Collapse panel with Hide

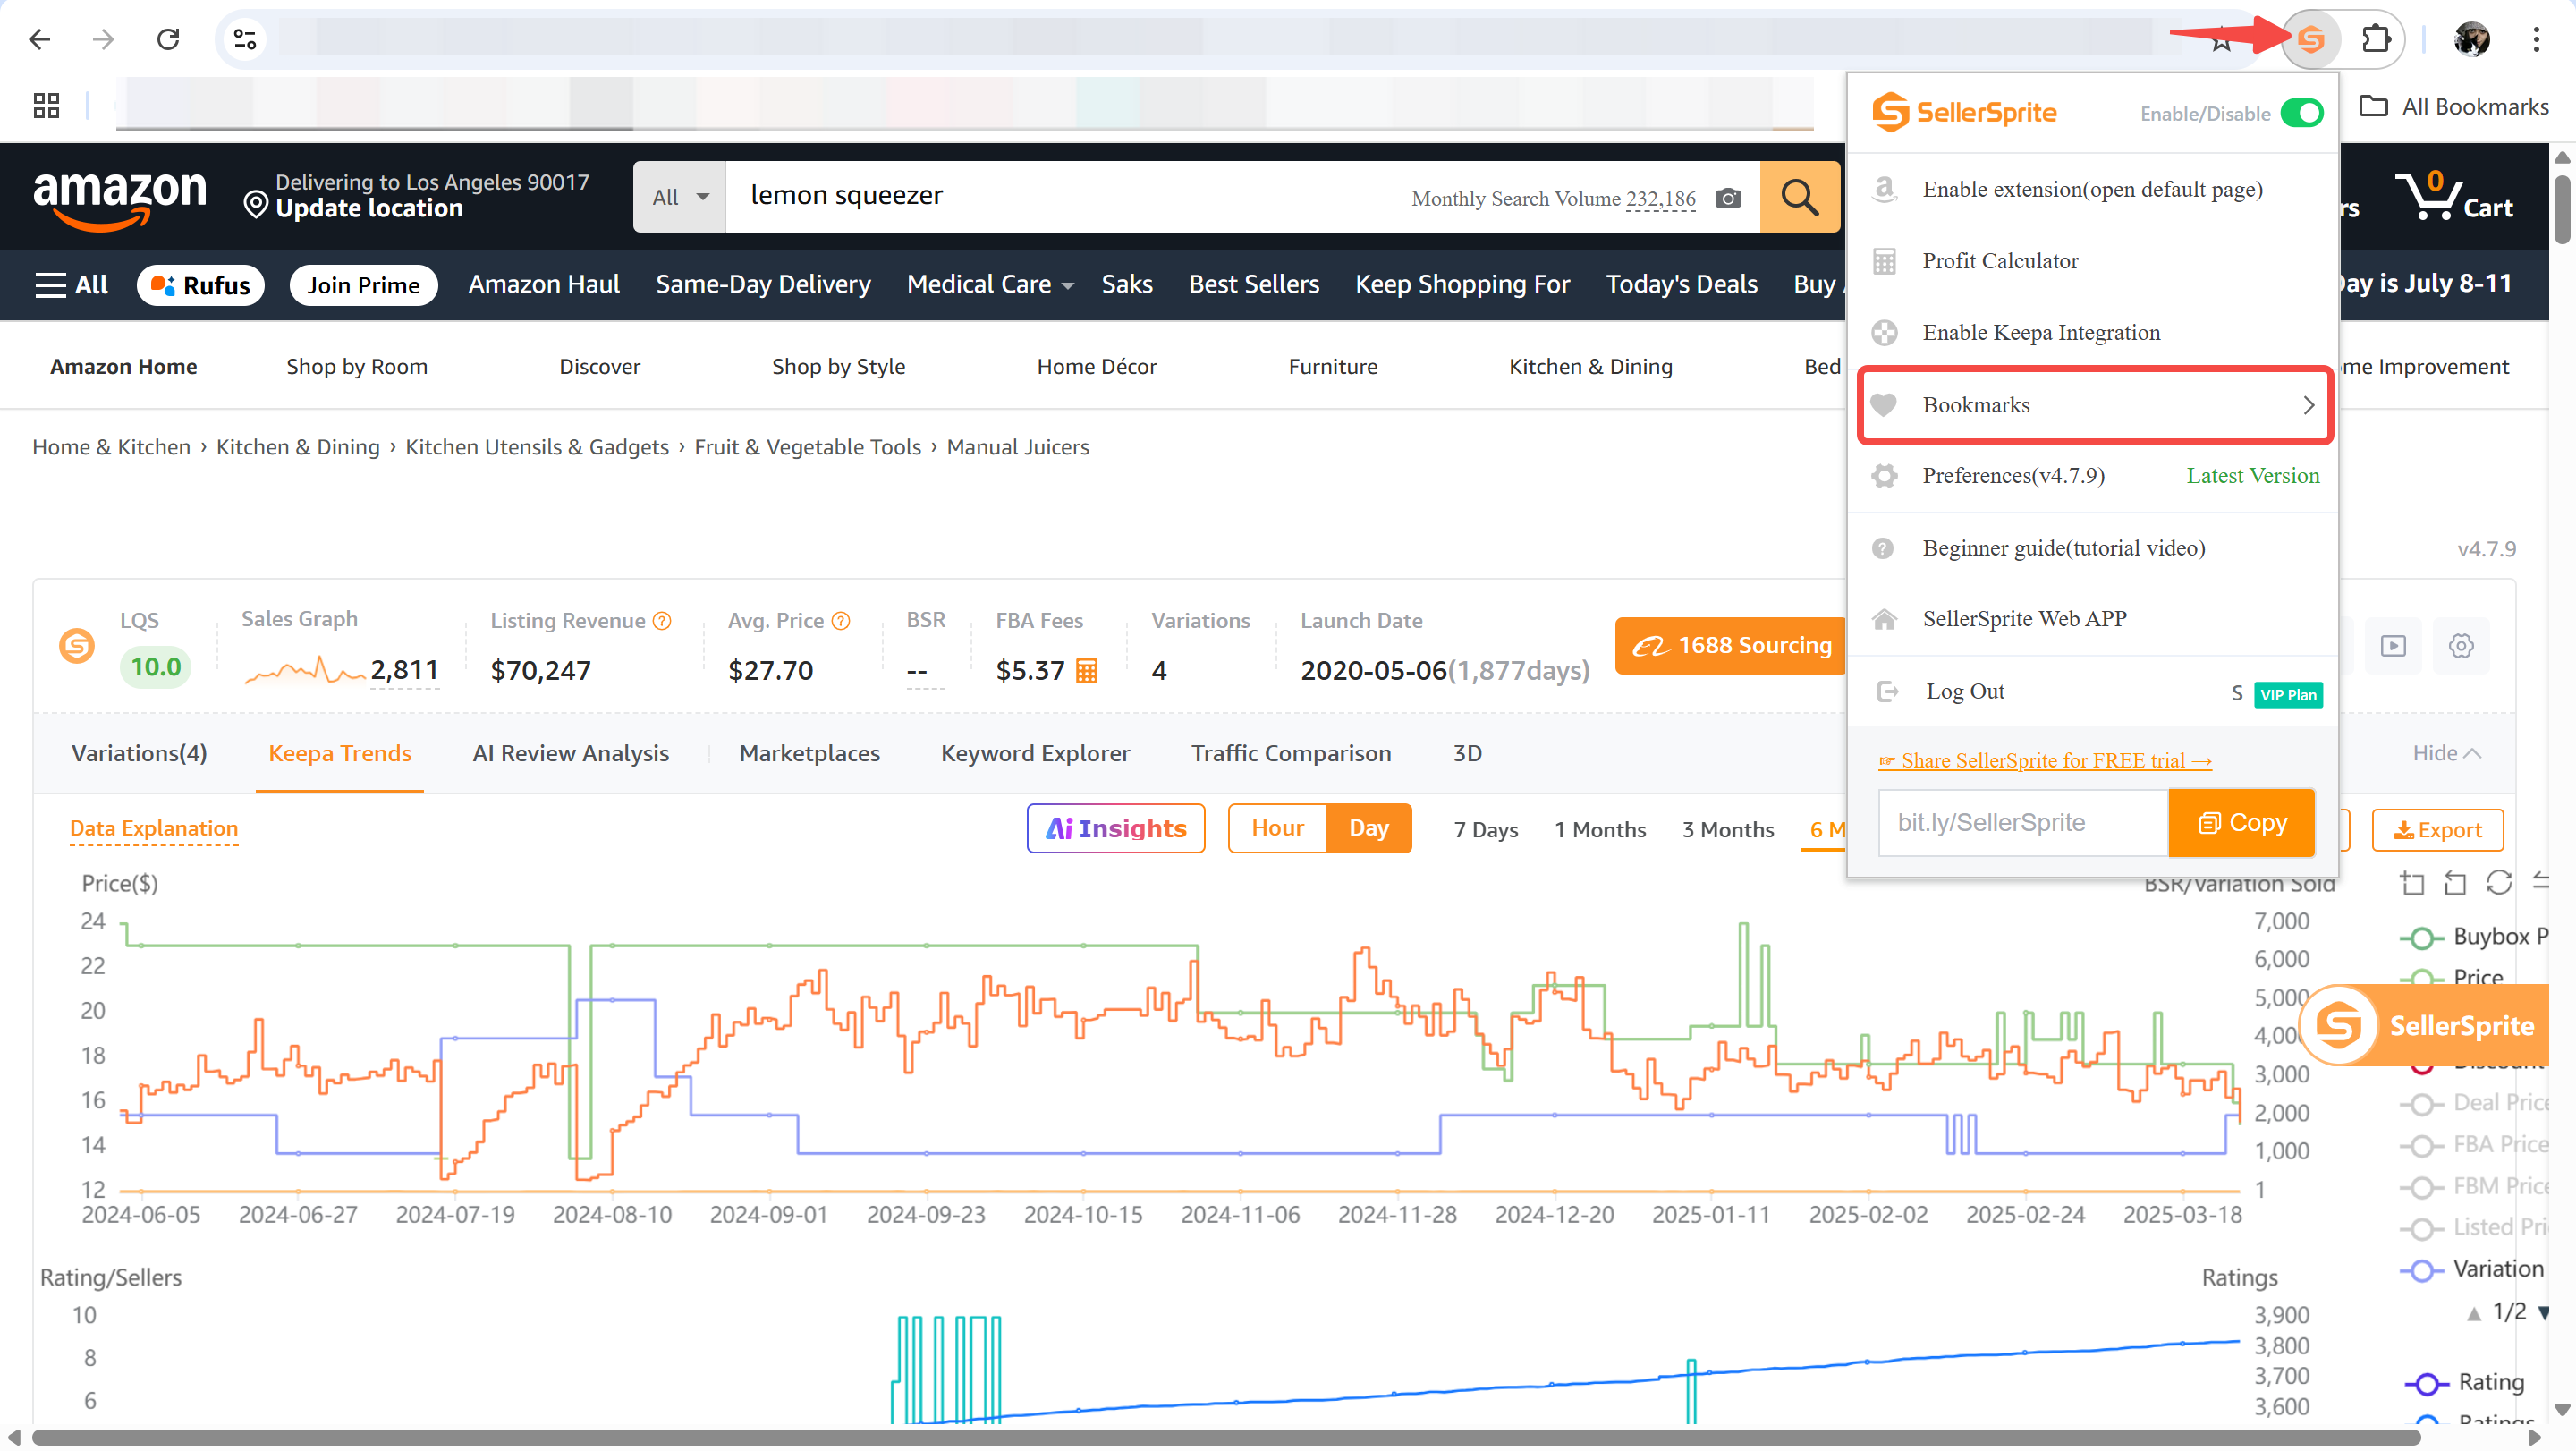tap(2446, 753)
